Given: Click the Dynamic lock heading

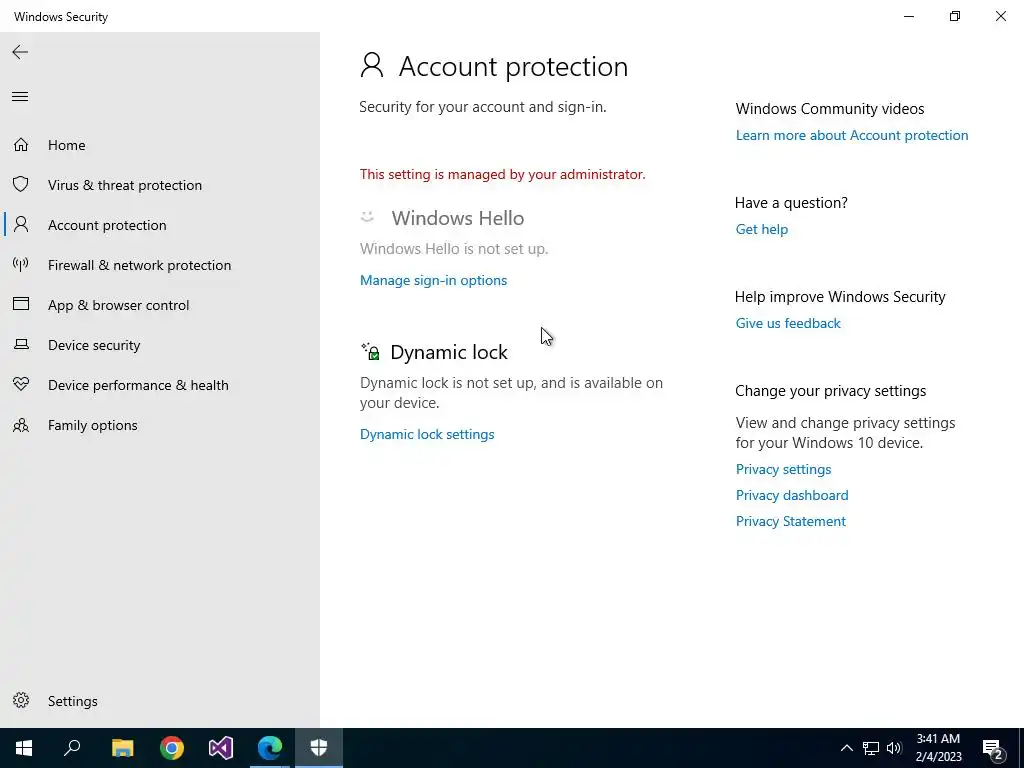Looking at the screenshot, I should pyautogui.click(x=449, y=352).
